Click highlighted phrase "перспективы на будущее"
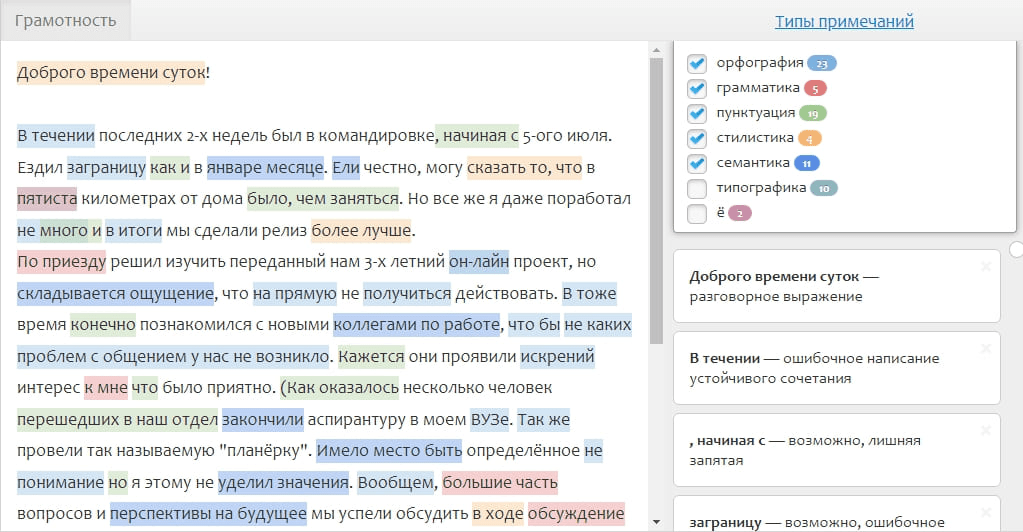Screen dimensions: 1023x532 point(208,514)
